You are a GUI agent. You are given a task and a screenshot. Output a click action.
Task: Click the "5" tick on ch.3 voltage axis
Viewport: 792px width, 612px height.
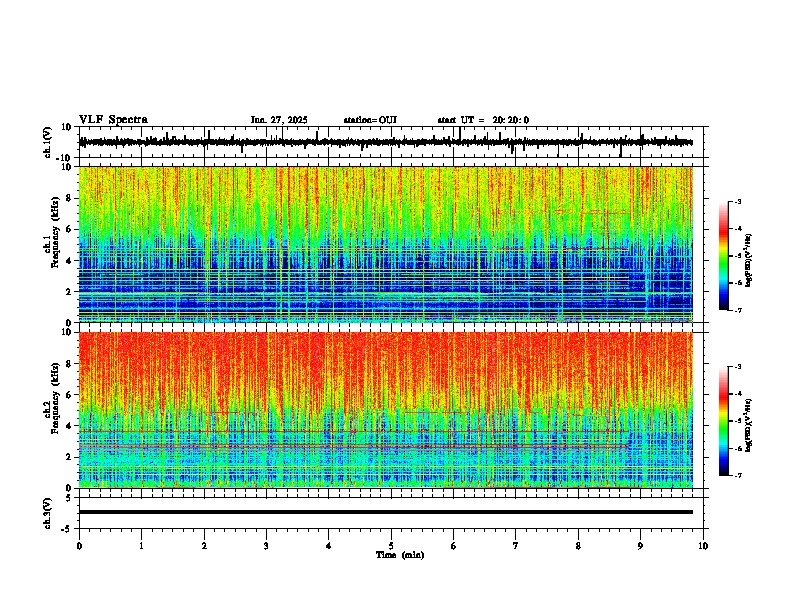[69, 498]
